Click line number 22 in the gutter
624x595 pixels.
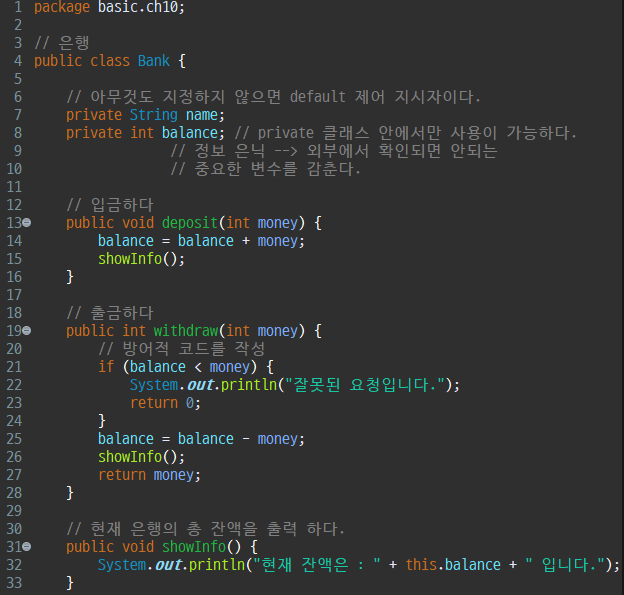14,385
